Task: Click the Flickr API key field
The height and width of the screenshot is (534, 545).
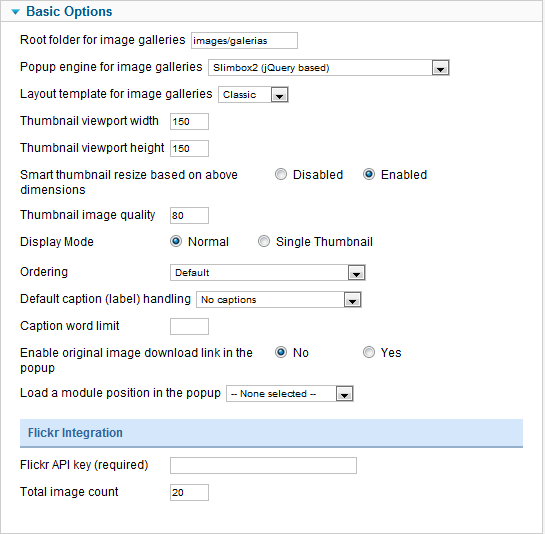Action: click(x=263, y=466)
